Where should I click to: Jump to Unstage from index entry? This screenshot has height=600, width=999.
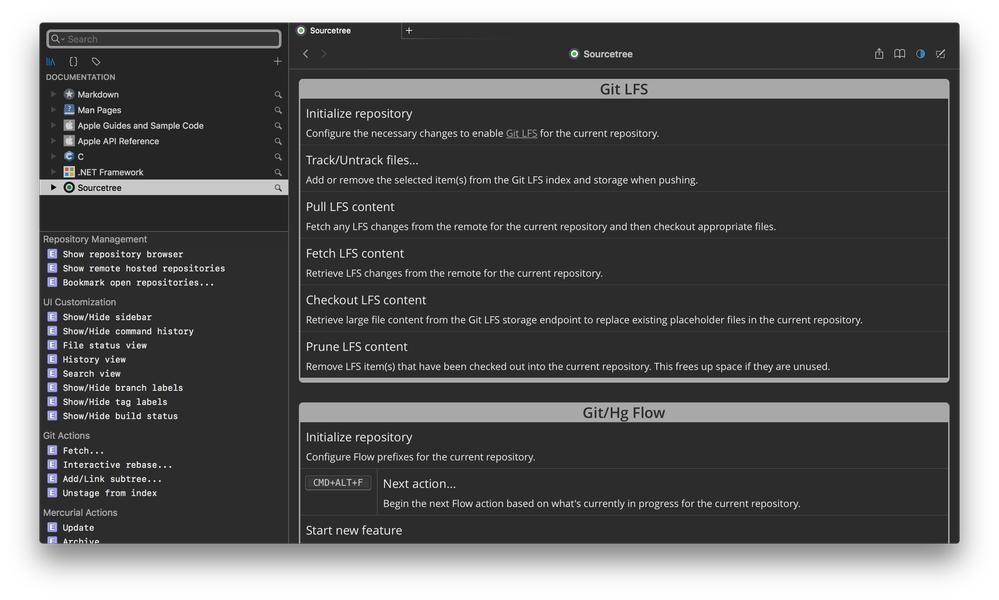(110, 493)
